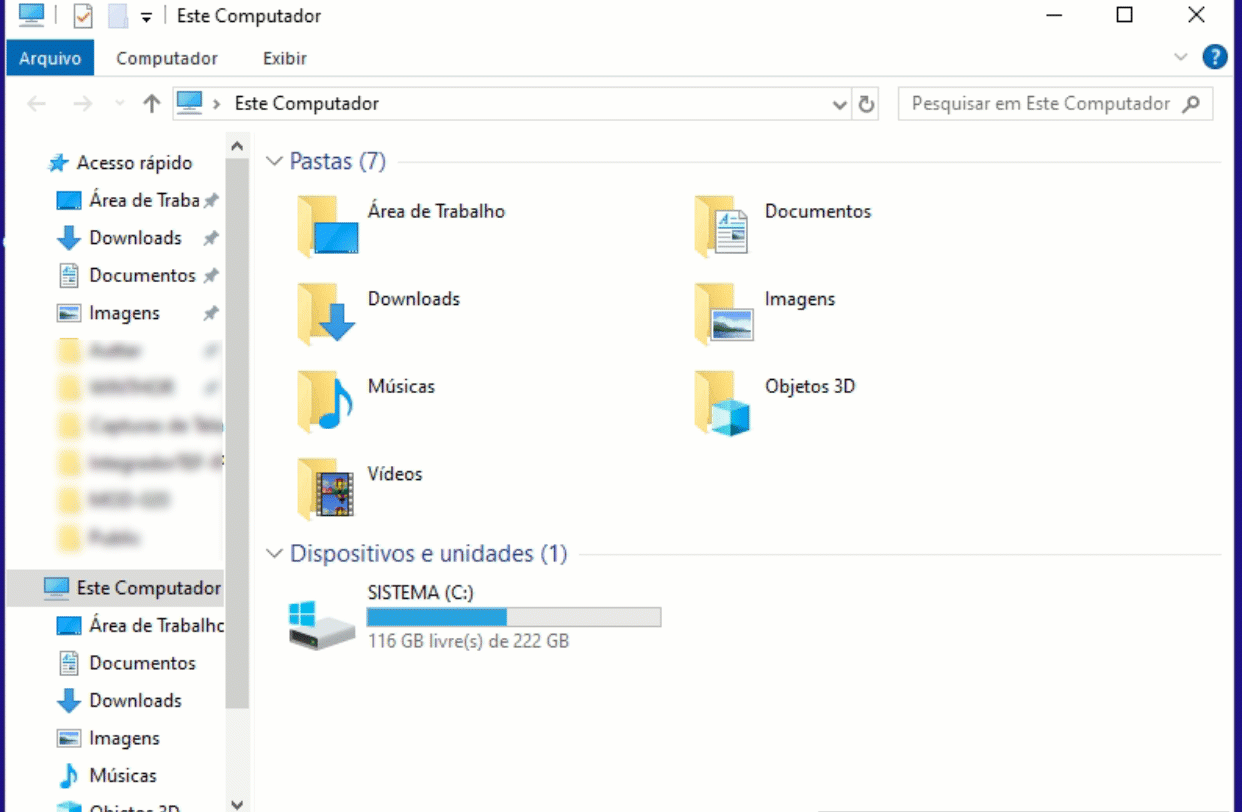The width and height of the screenshot is (1242, 812).
Task: Click the Pastas (7) group header
Action: coord(338,161)
